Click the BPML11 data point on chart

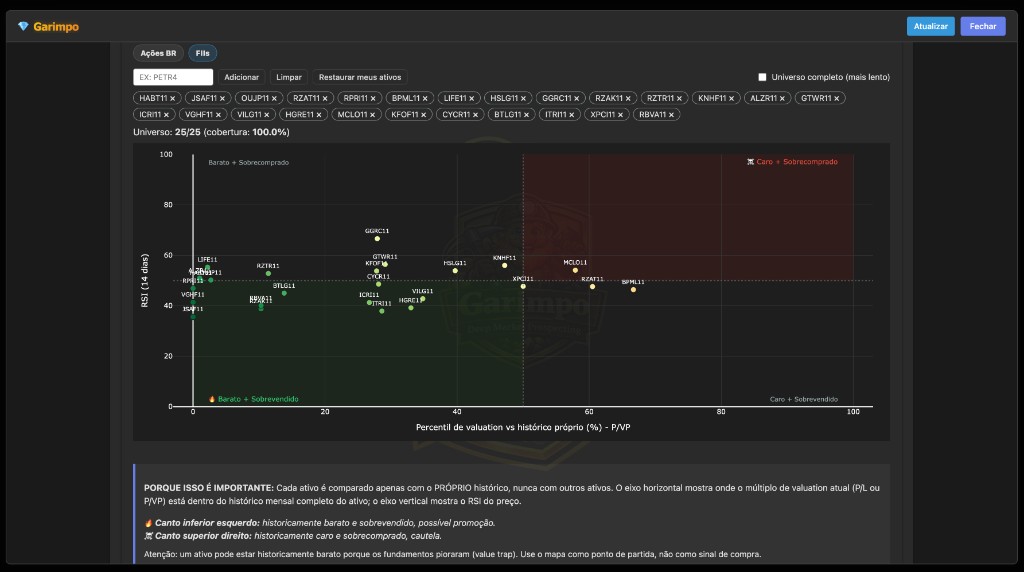633,290
